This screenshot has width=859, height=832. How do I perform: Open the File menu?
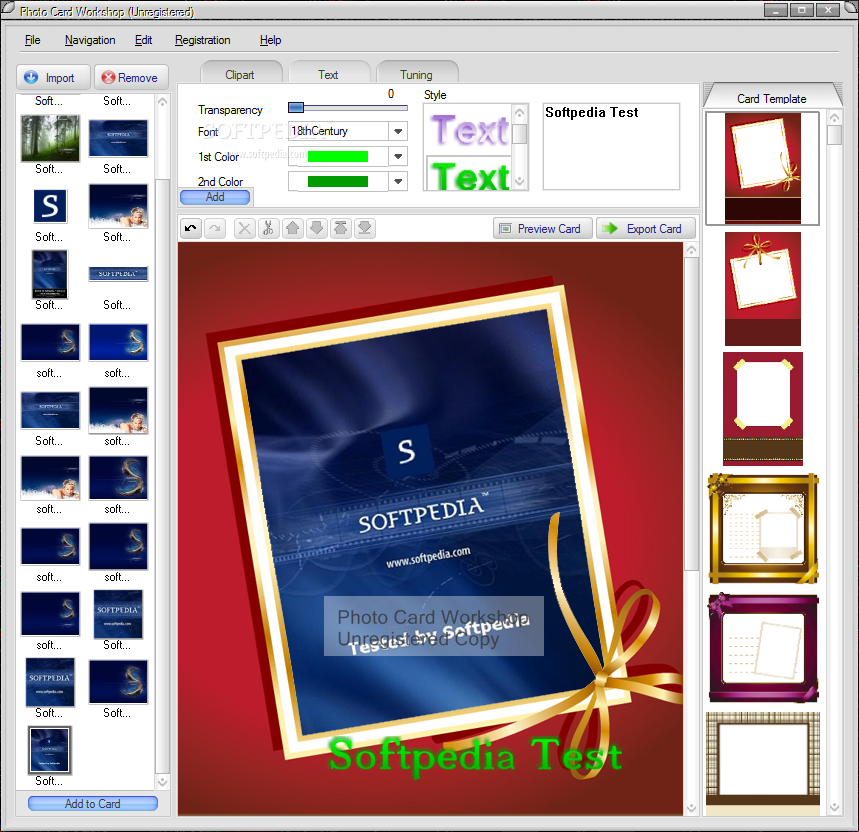(x=32, y=40)
